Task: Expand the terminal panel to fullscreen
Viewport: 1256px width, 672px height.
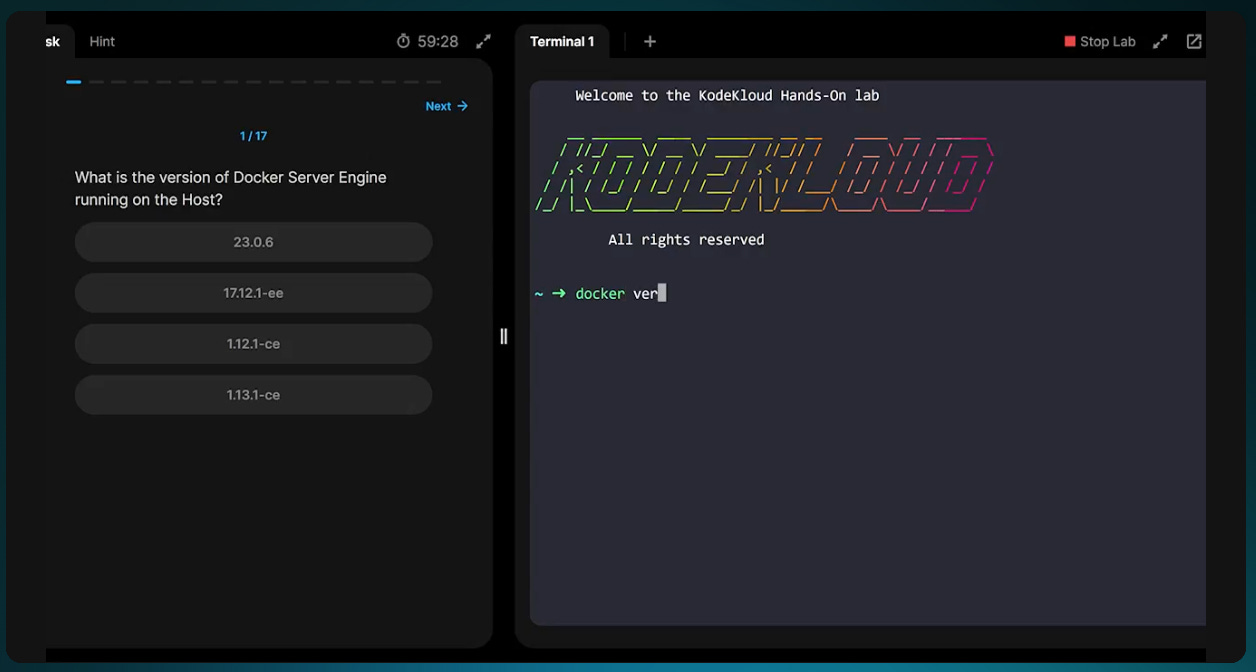Action: (x=1160, y=41)
